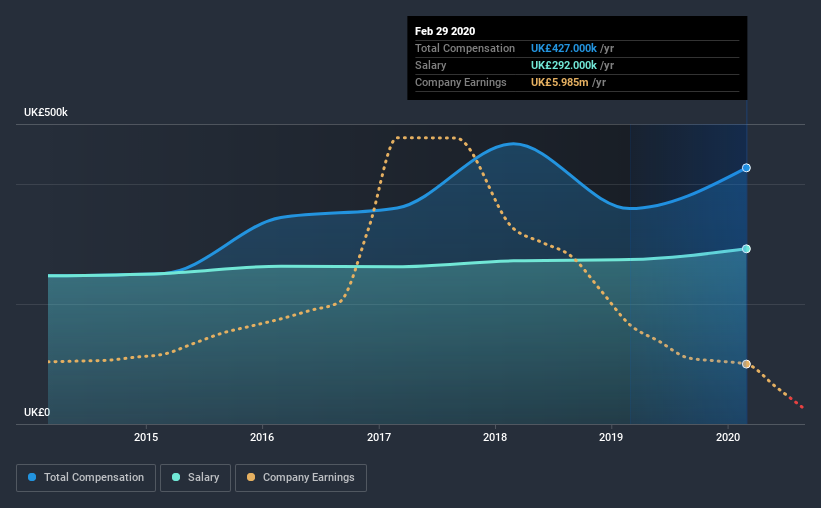The width and height of the screenshot is (821, 508).
Task: Click the 2015 x-axis label
Action: 146,437
